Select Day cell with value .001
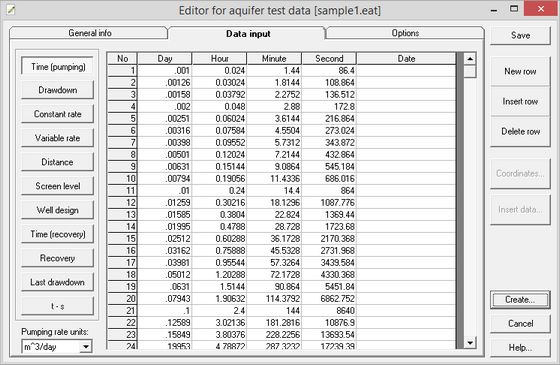The width and height of the screenshot is (560, 365). coord(165,71)
